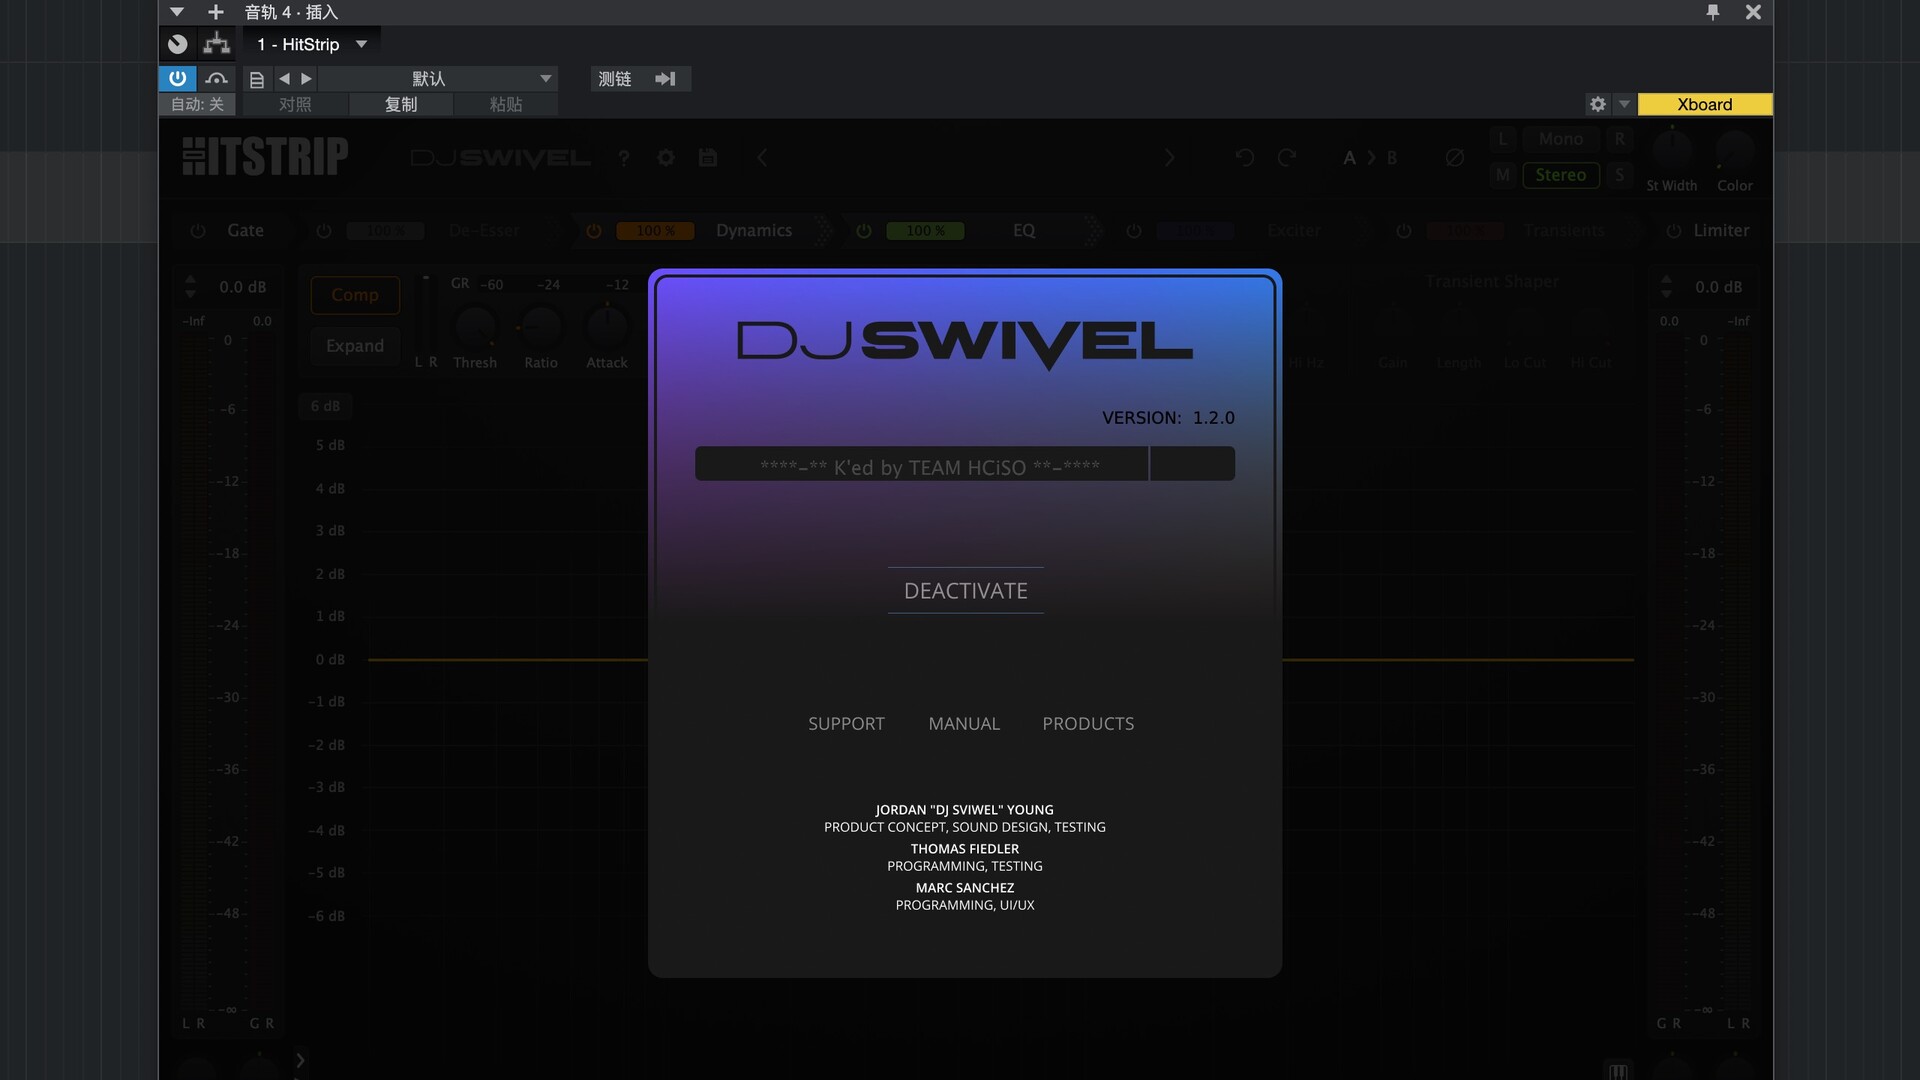This screenshot has height=1080, width=1920.
Task: Click the license key field
Action: 965,464
